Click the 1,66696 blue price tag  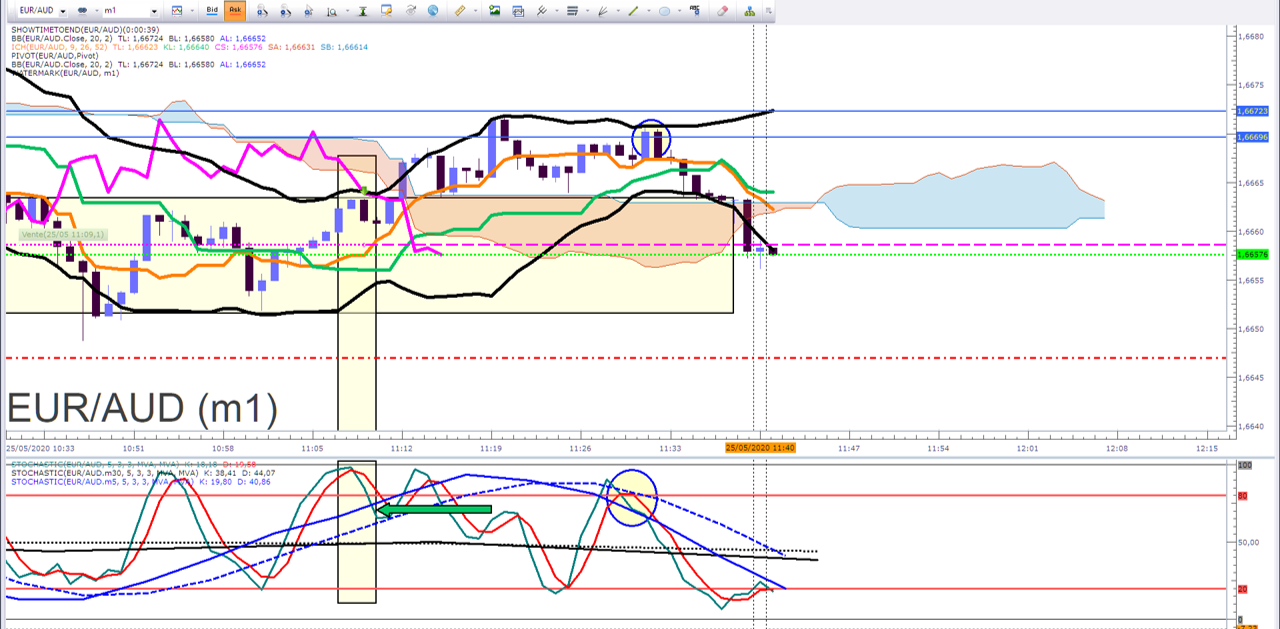tap(1253, 136)
